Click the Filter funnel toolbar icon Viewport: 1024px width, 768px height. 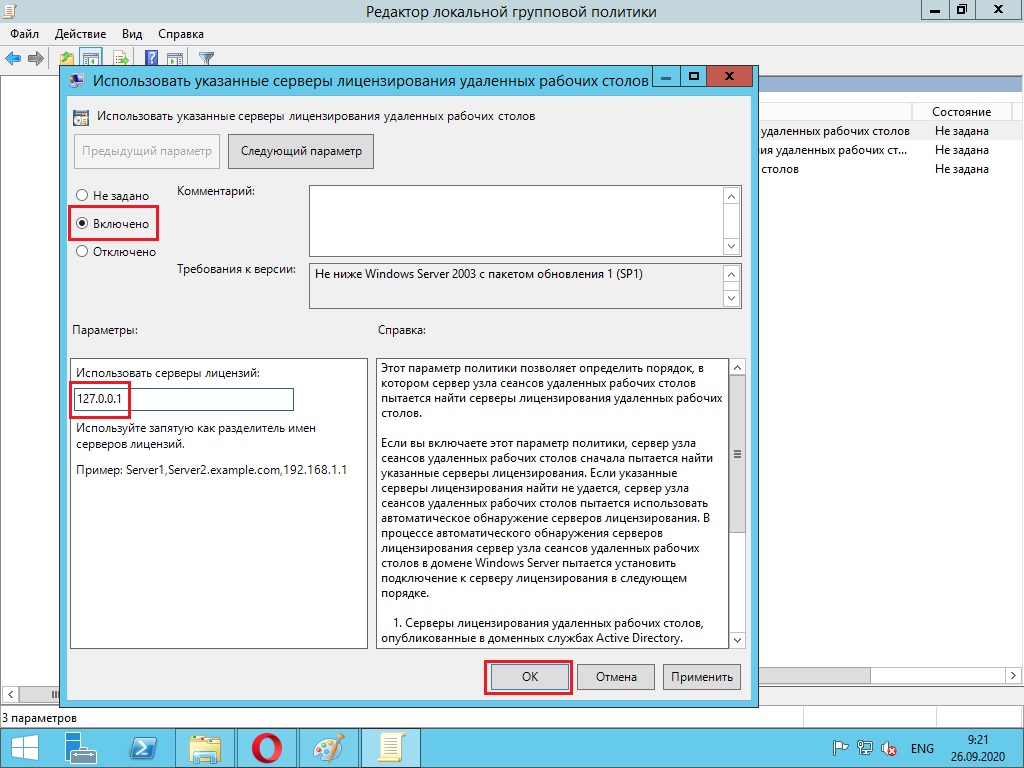206,58
